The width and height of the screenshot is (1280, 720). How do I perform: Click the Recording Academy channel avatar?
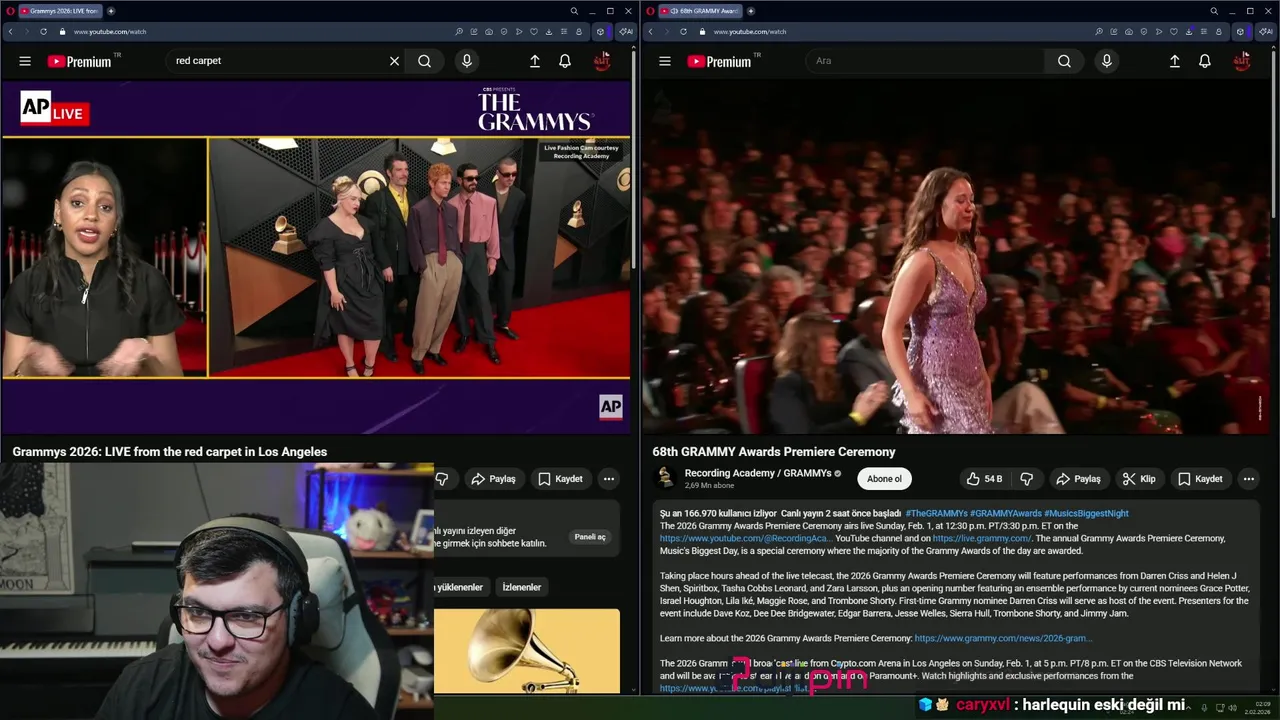666,479
